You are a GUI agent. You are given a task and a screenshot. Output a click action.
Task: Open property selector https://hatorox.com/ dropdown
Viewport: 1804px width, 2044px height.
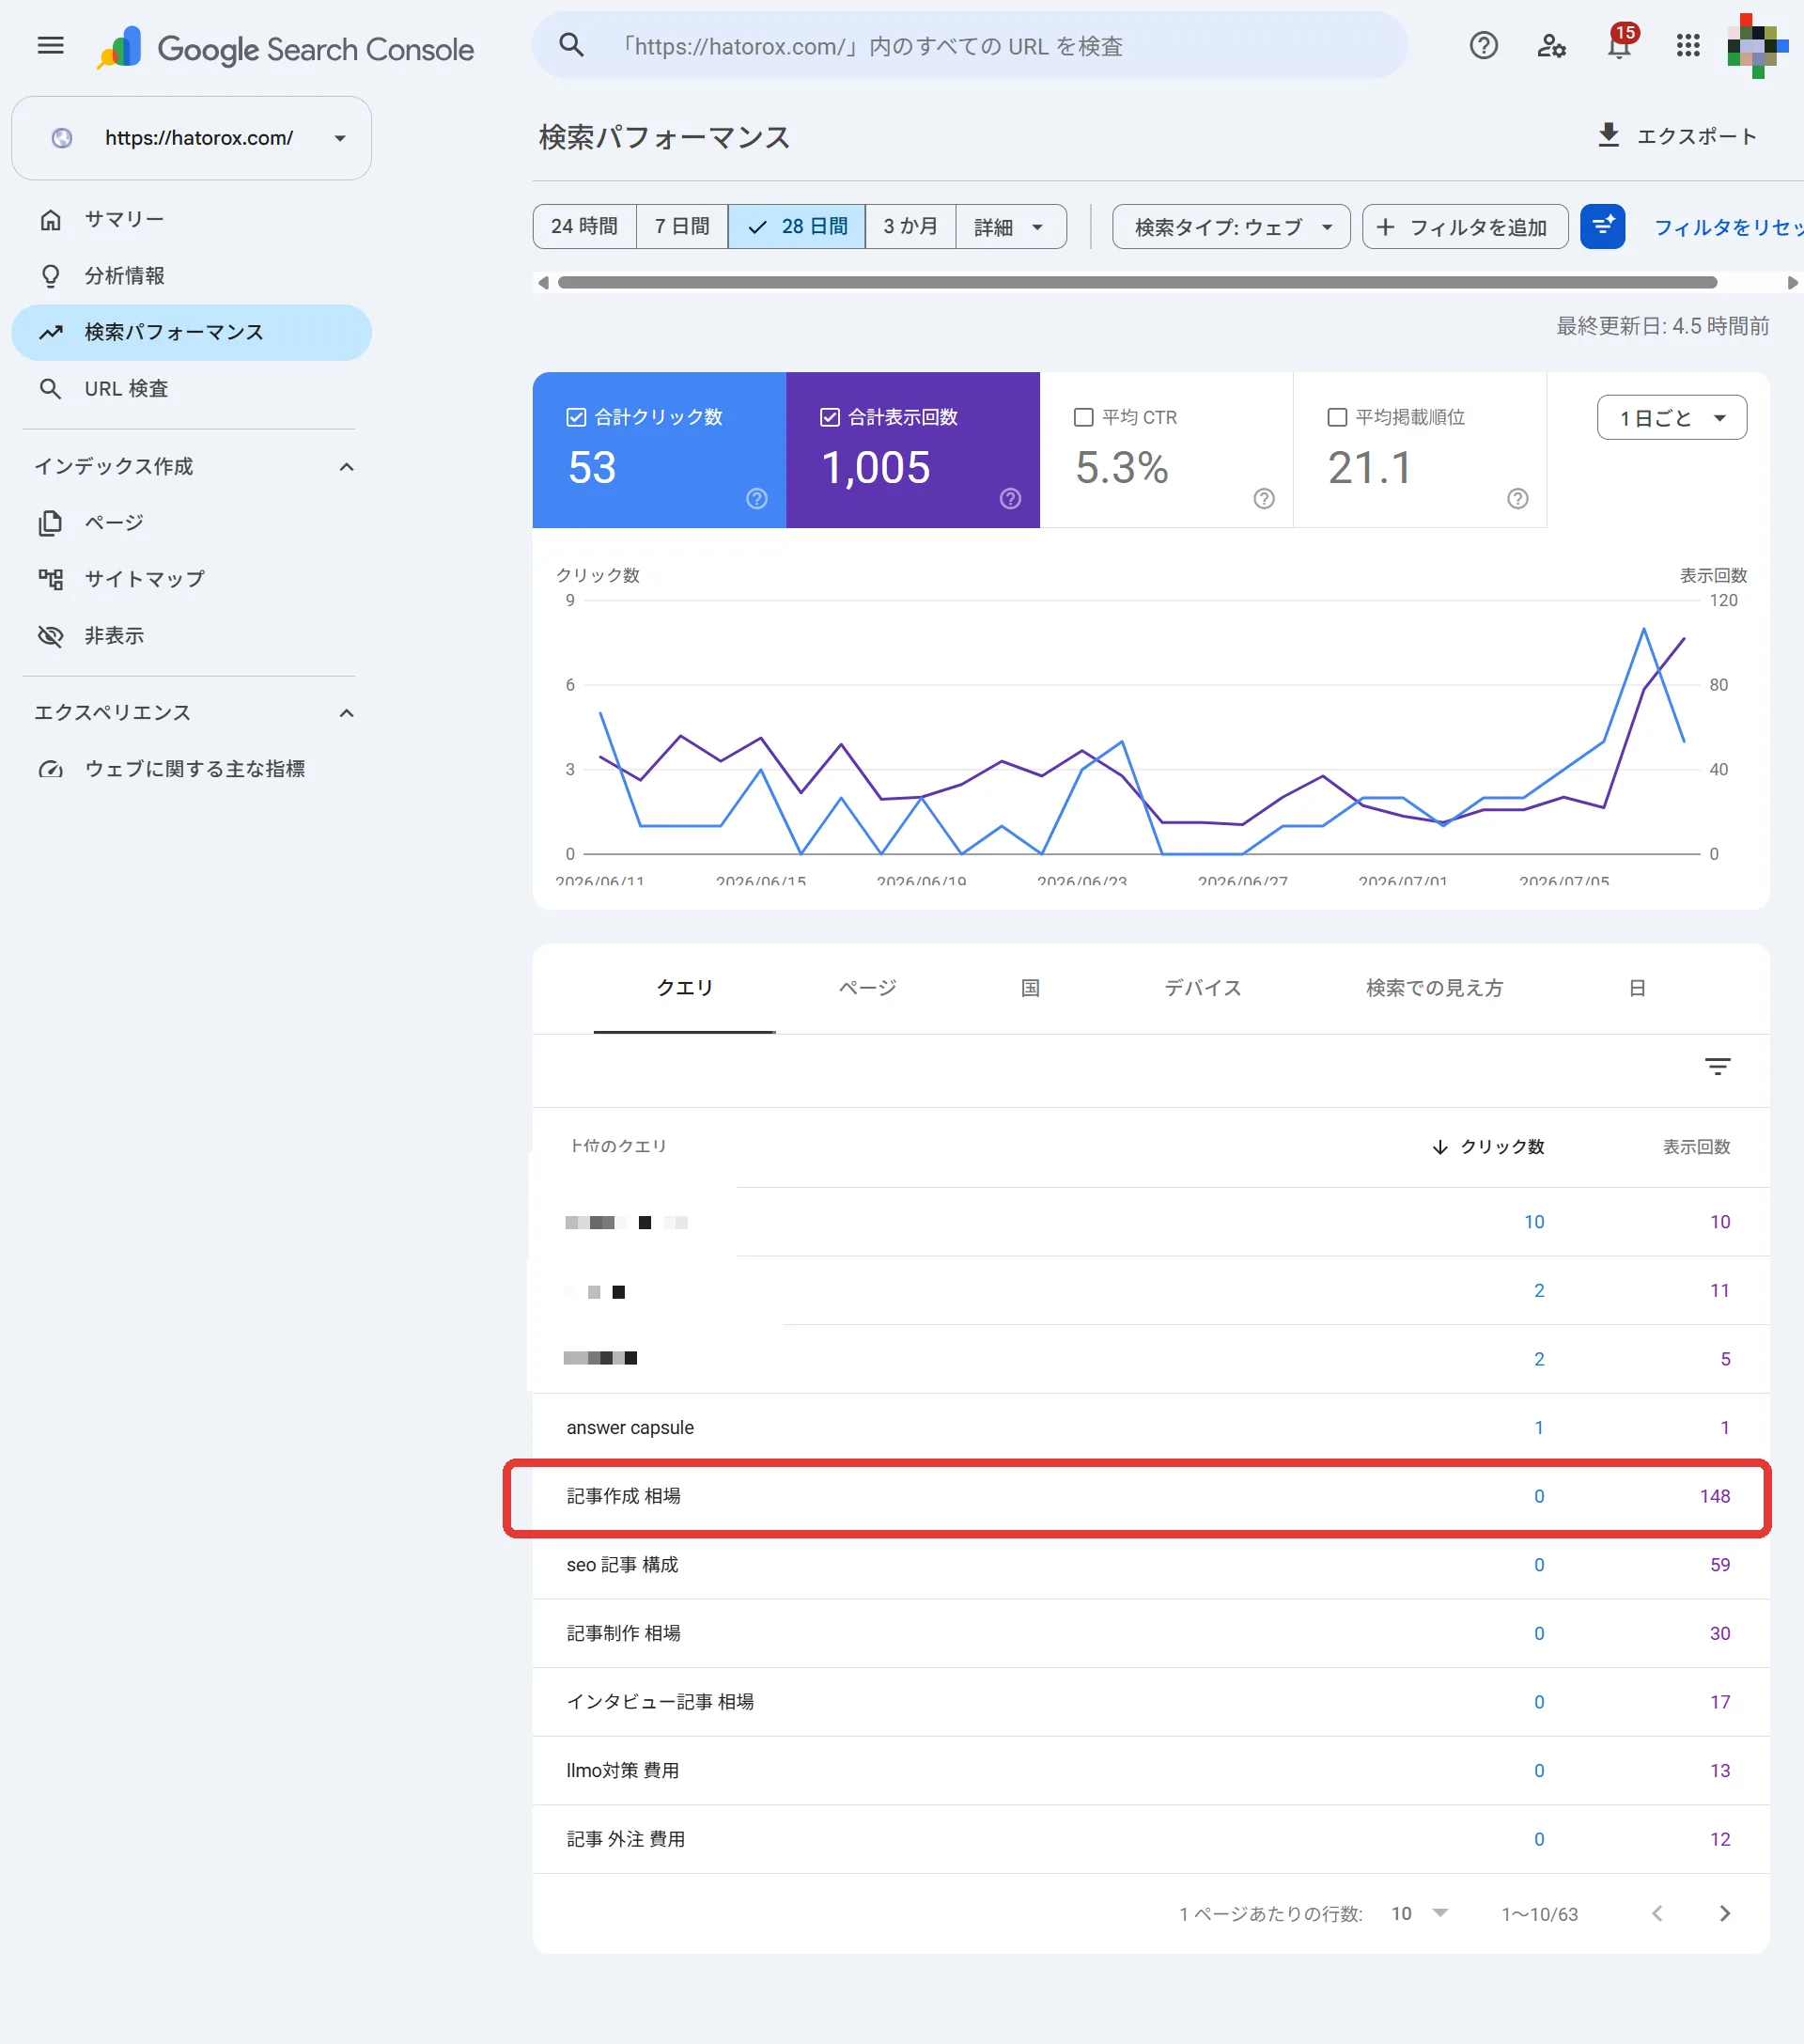coord(191,138)
